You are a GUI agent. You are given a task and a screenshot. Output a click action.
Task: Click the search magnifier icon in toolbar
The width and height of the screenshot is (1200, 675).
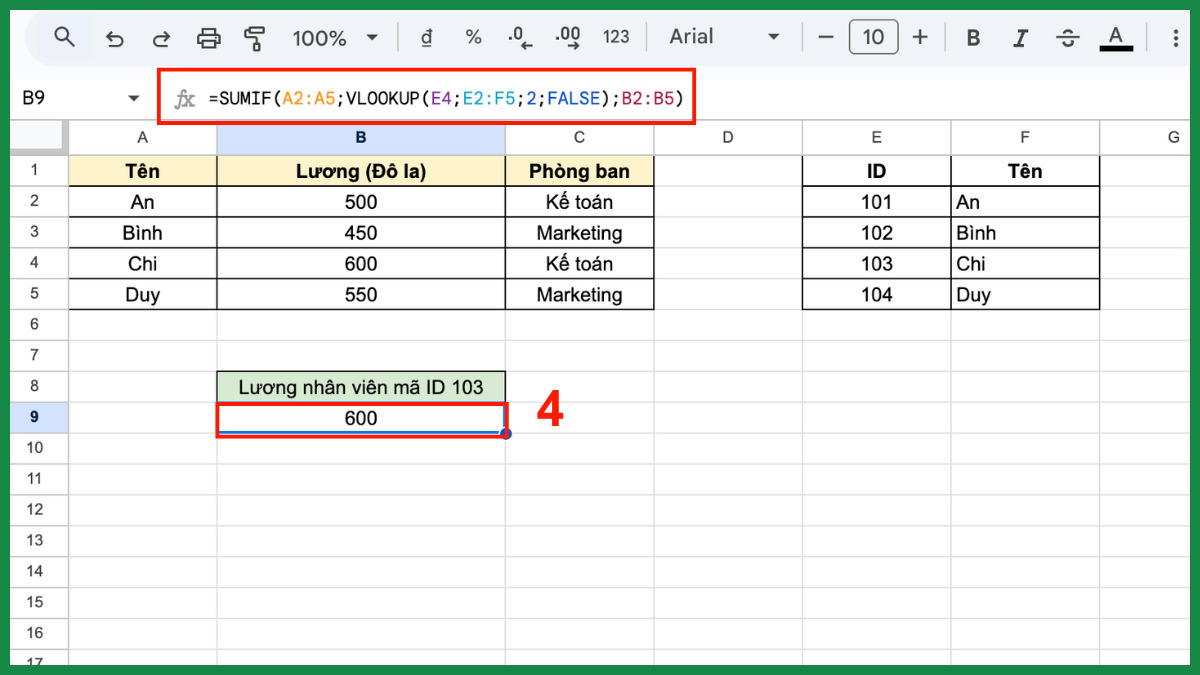65,38
